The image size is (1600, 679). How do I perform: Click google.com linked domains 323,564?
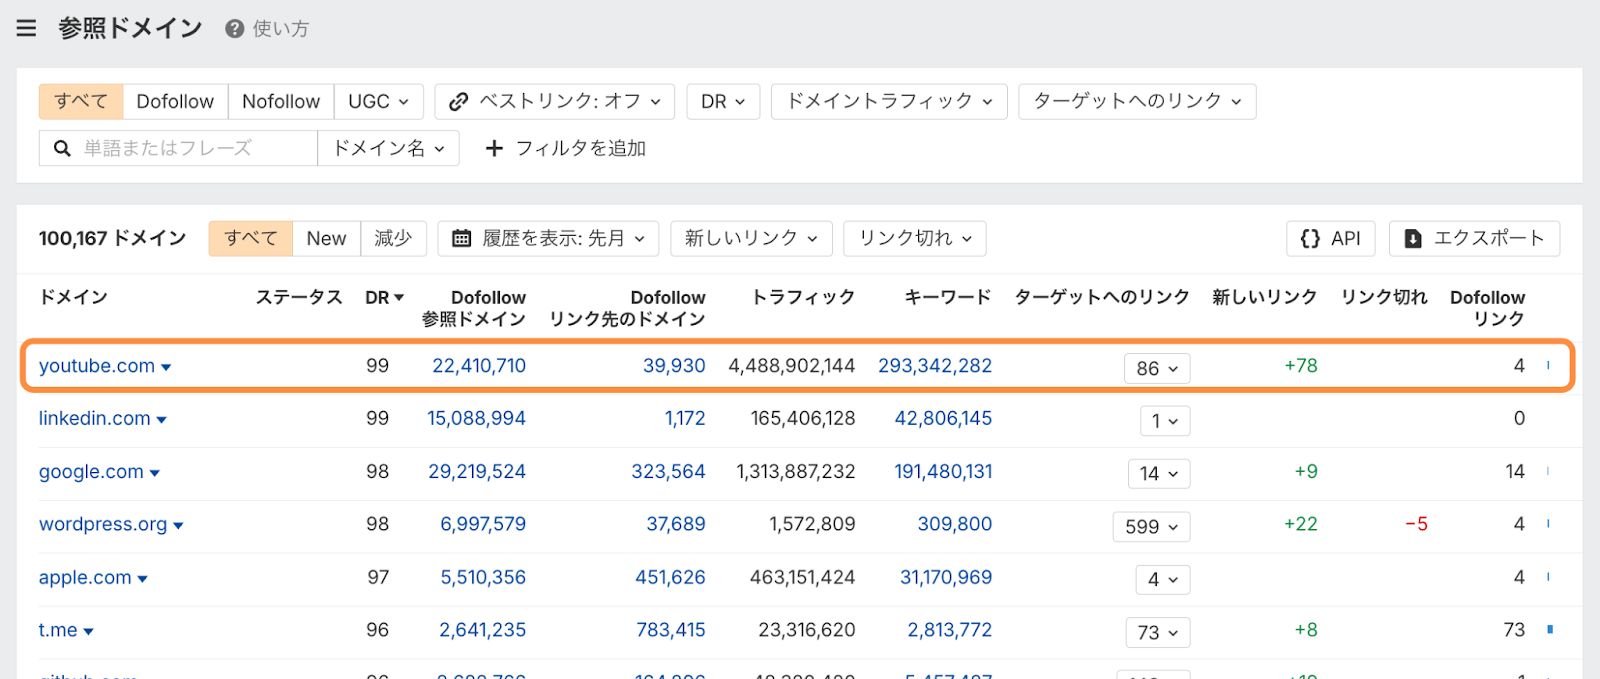(668, 471)
